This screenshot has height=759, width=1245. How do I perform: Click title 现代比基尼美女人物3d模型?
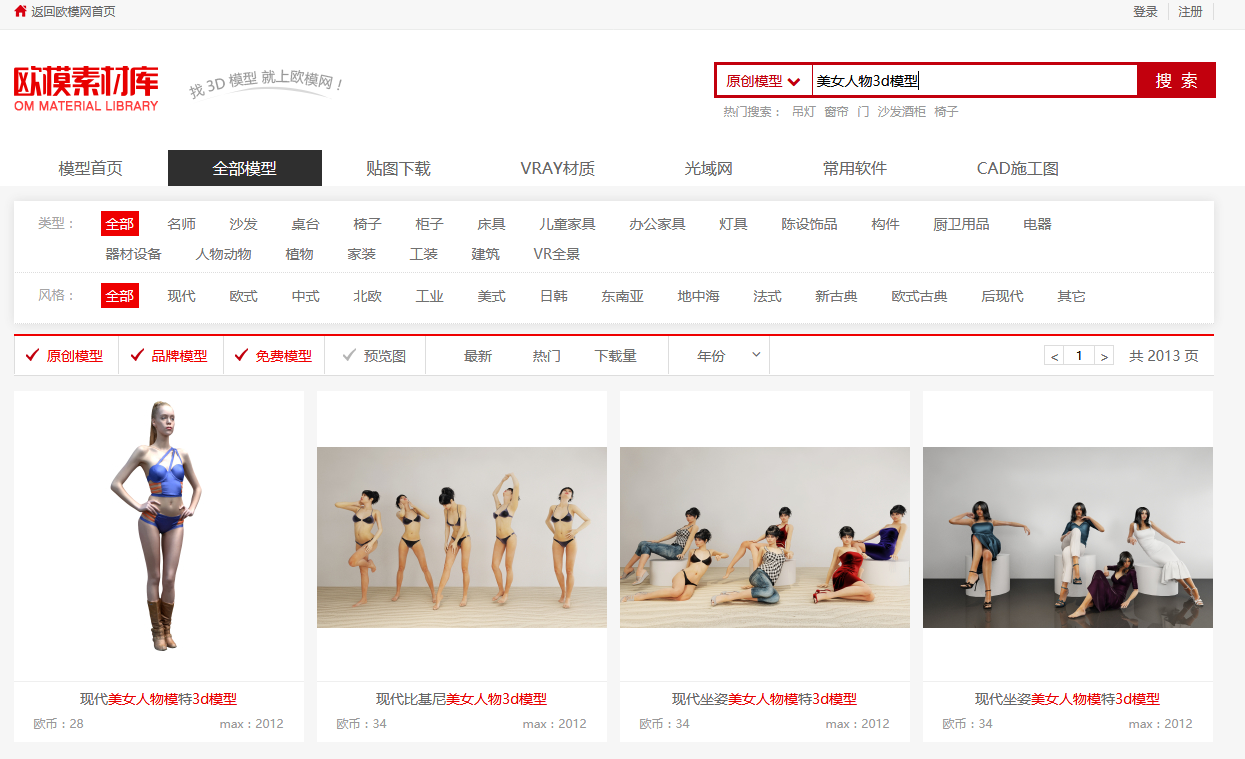pos(462,699)
